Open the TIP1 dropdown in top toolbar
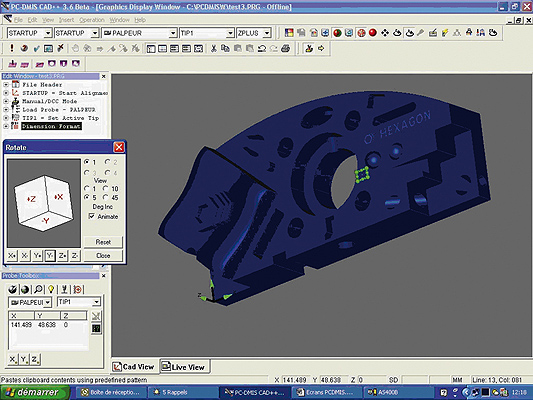The width and height of the screenshot is (533, 400). [x=230, y=33]
